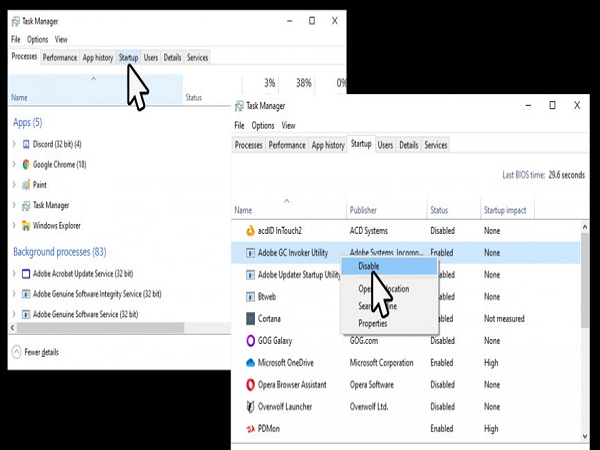Viewport: 600px width, 450px height.
Task: Click the Fewer details link
Action: click(41, 352)
